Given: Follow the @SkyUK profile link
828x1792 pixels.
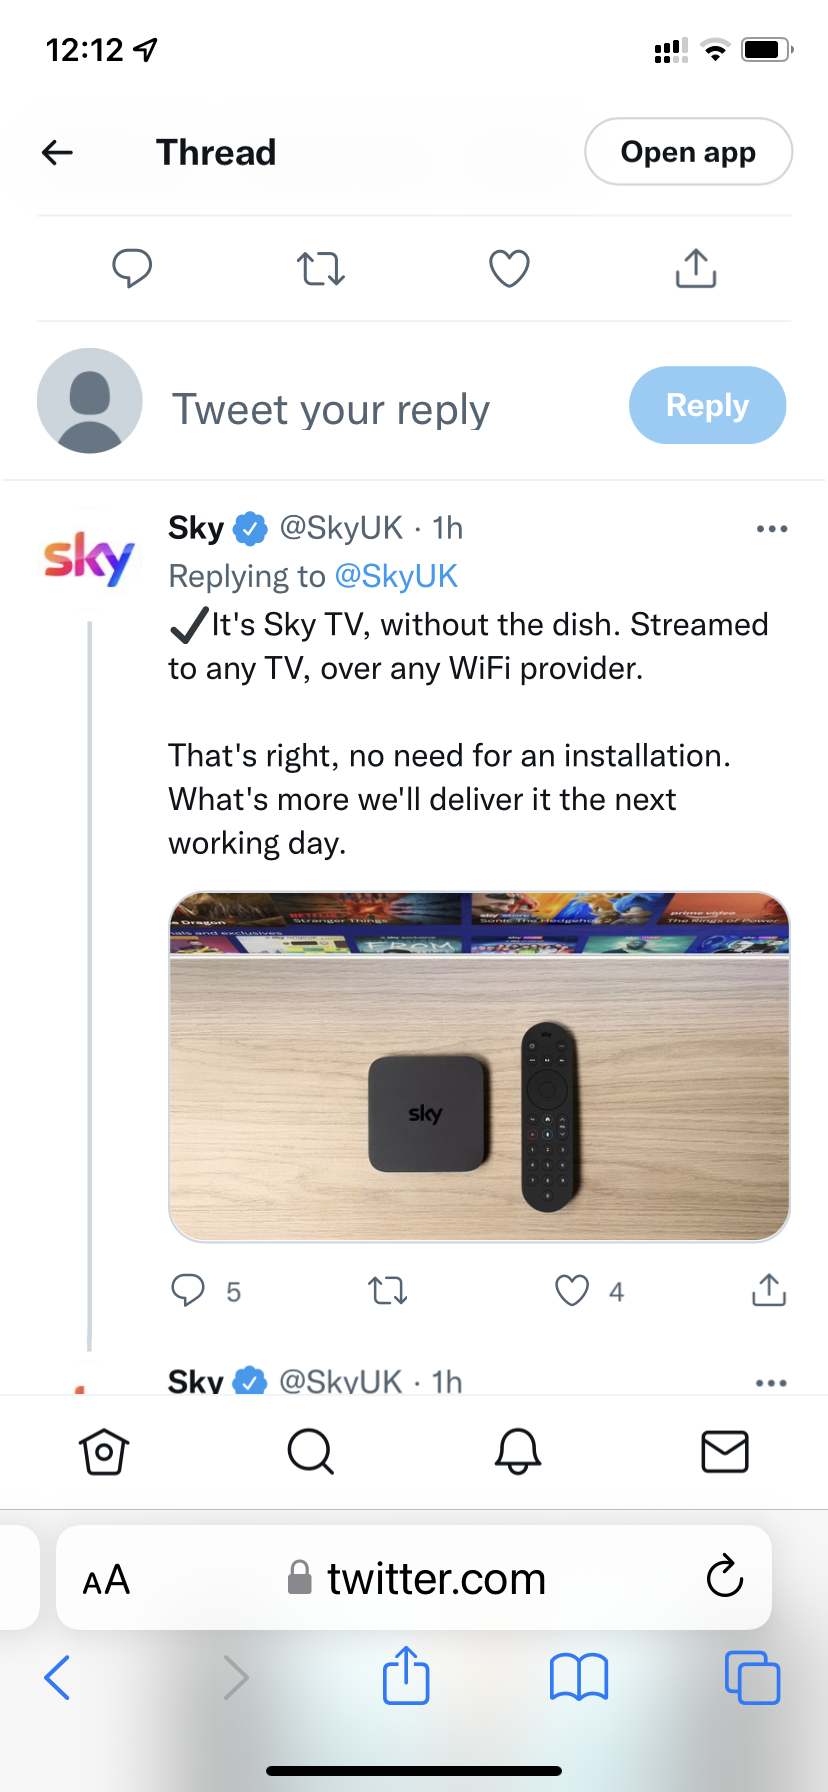Looking at the screenshot, I should click(398, 575).
